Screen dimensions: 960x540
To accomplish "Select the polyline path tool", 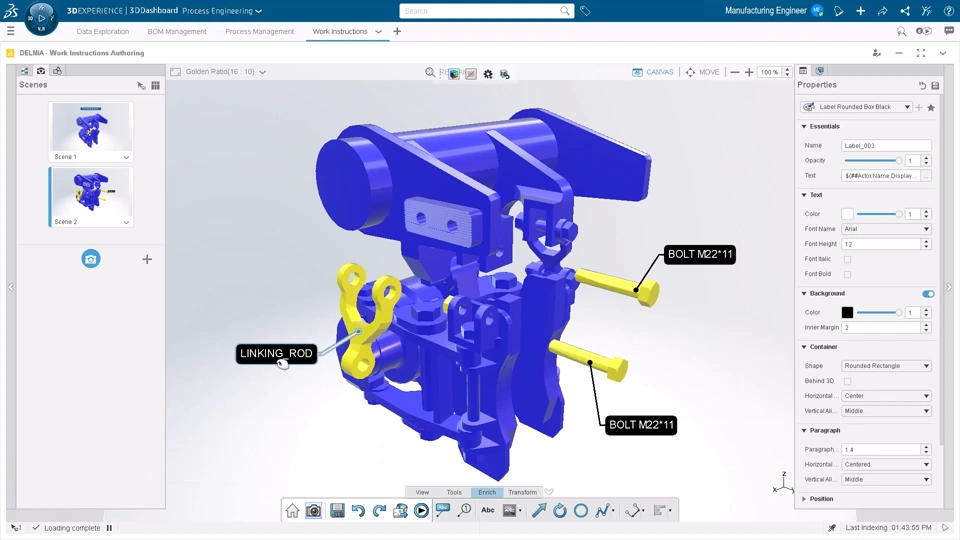I will tap(602, 511).
